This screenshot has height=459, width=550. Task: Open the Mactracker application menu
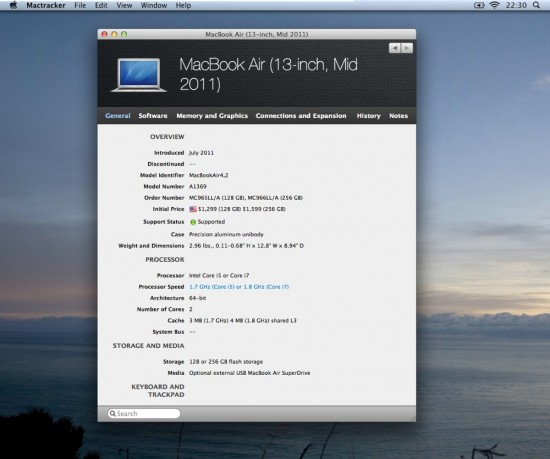click(x=46, y=5)
